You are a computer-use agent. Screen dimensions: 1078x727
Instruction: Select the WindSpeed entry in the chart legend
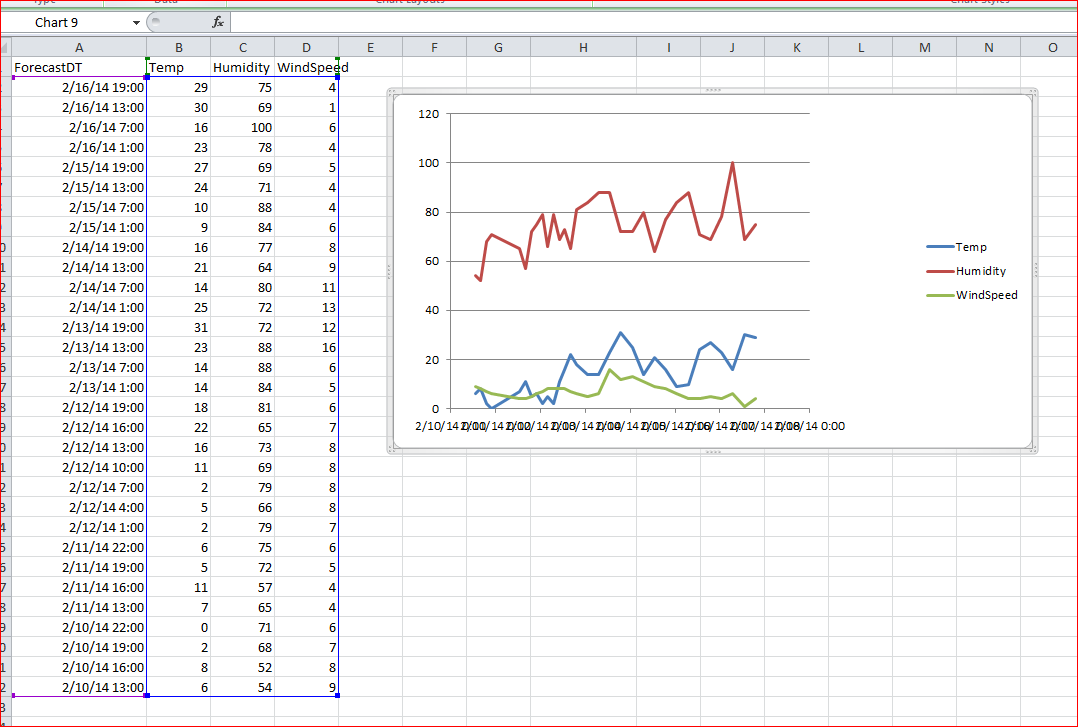tap(972, 294)
